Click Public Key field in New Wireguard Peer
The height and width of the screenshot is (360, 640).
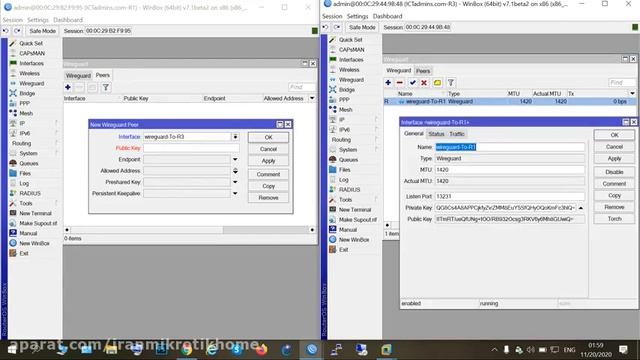pyautogui.click(x=191, y=148)
